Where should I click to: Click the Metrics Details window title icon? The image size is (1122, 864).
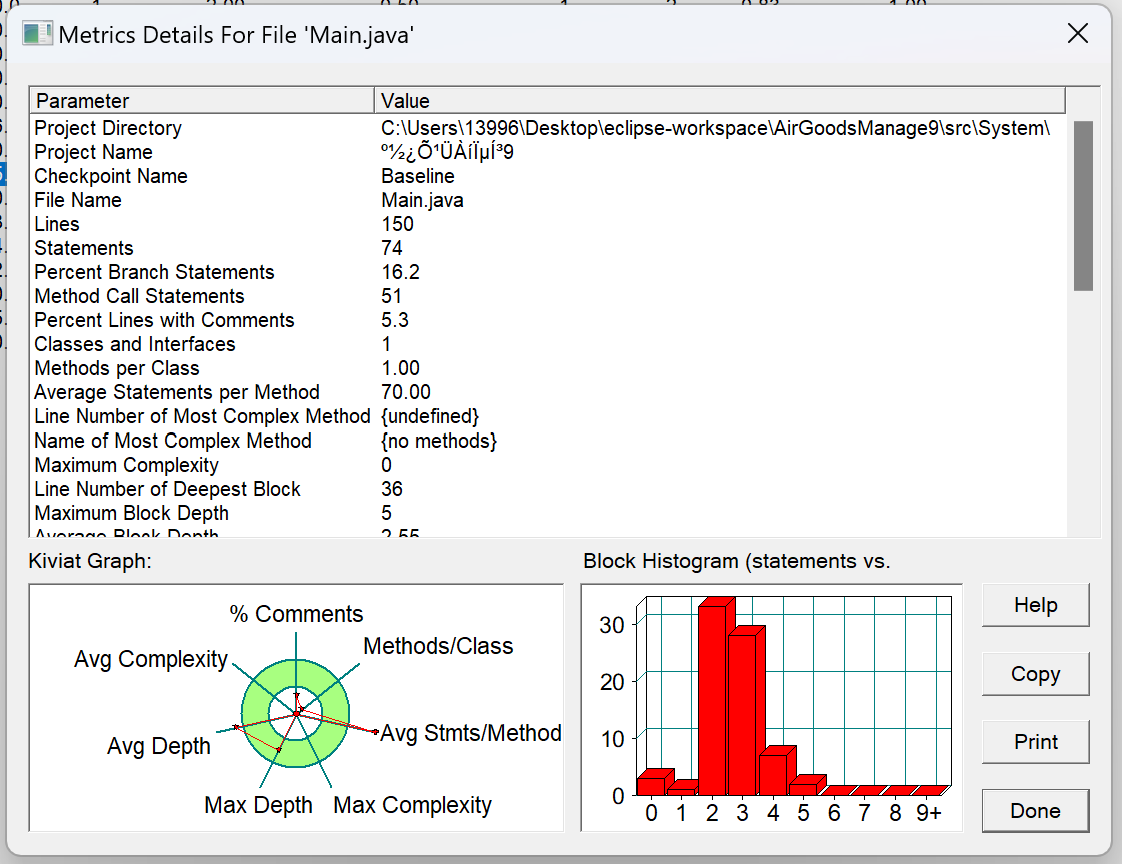pyautogui.click(x=37, y=34)
